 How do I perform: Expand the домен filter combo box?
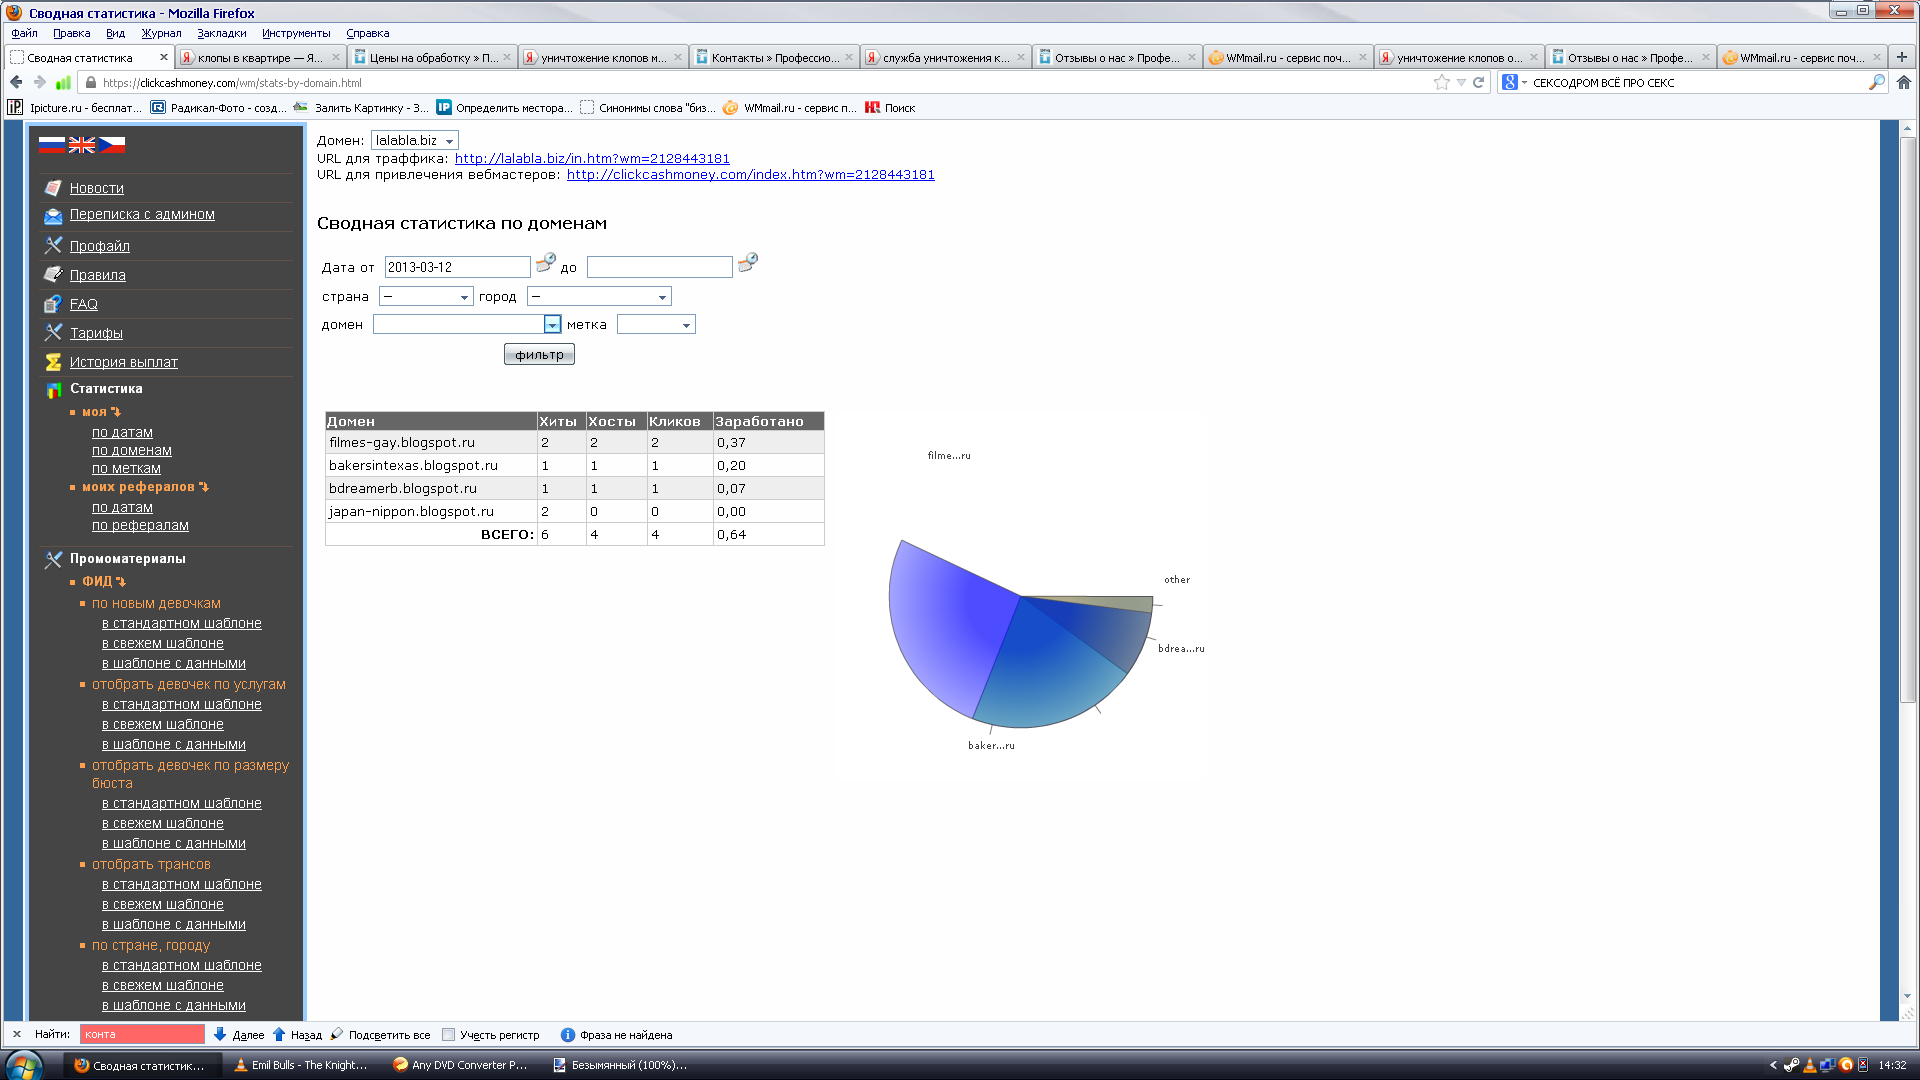tap(552, 325)
